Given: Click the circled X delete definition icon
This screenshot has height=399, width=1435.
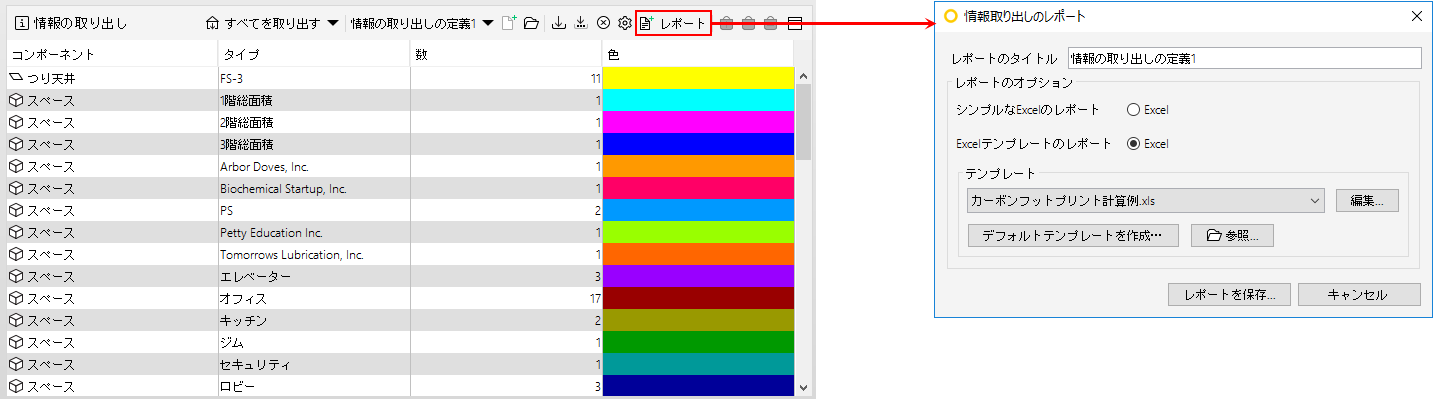Looking at the screenshot, I should pyautogui.click(x=603, y=23).
